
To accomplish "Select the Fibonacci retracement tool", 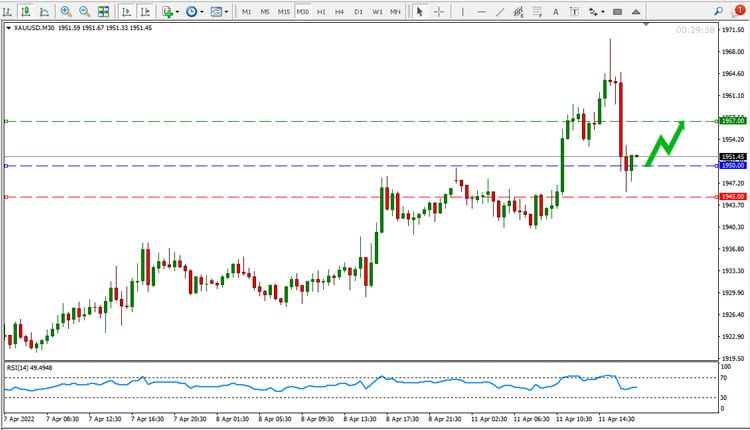I will point(537,11).
